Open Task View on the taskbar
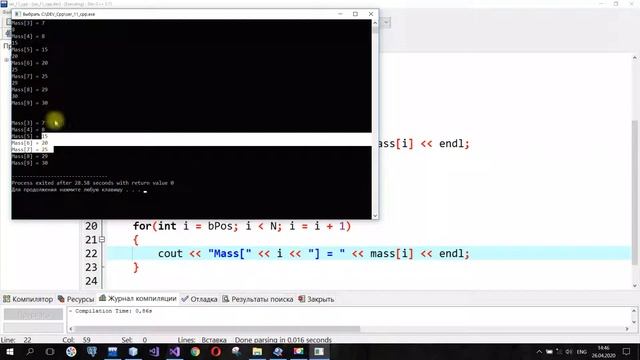 tap(50, 351)
